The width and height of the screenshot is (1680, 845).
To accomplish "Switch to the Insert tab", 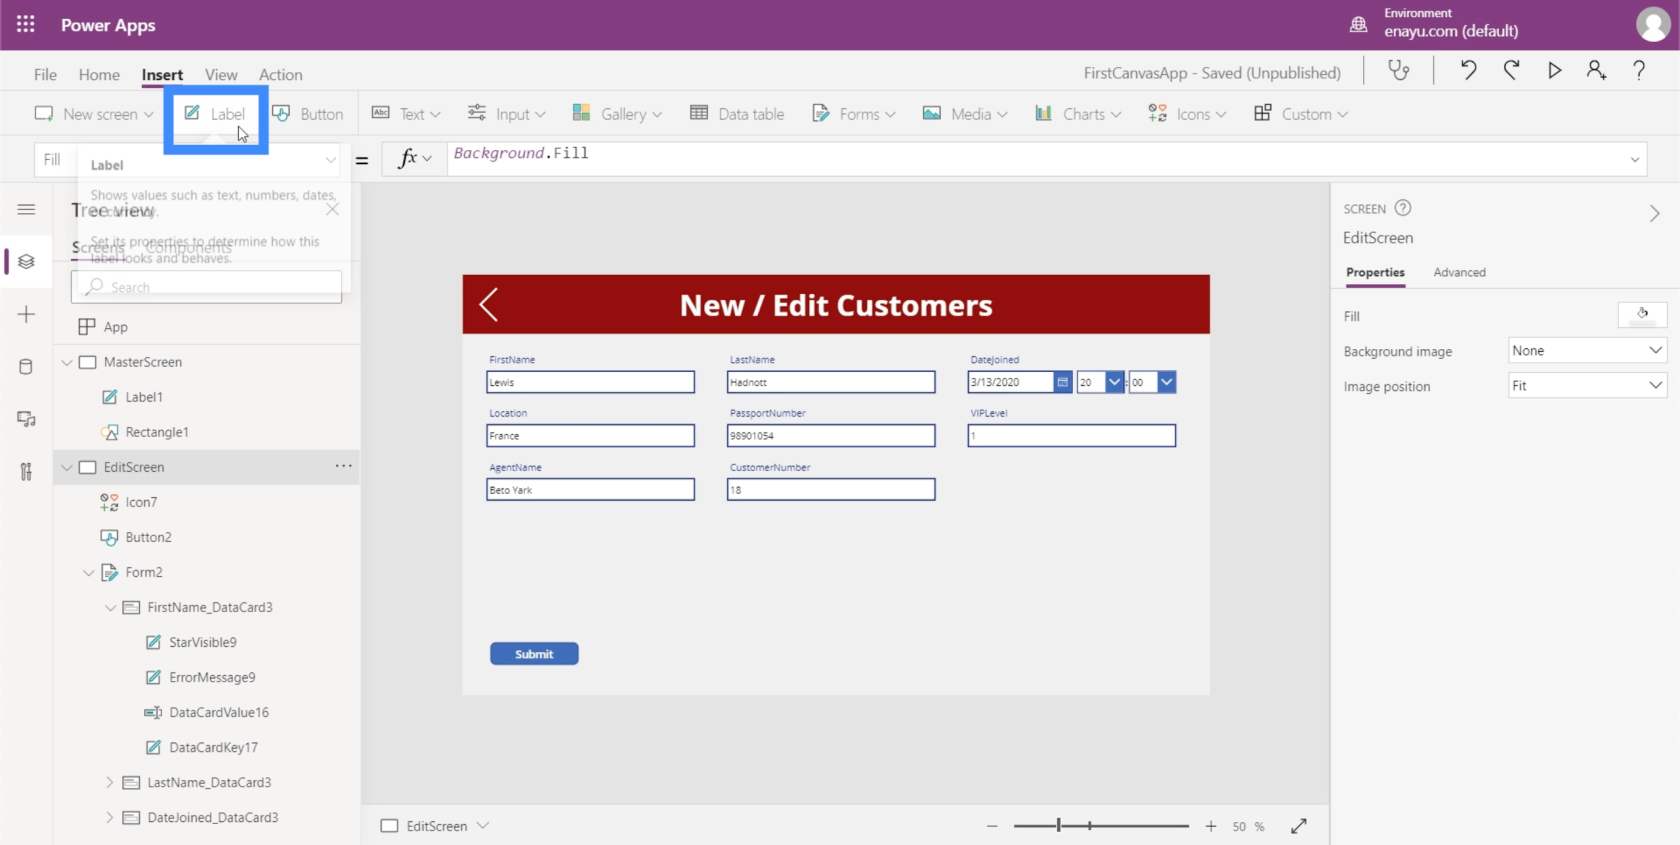I will pyautogui.click(x=162, y=74).
